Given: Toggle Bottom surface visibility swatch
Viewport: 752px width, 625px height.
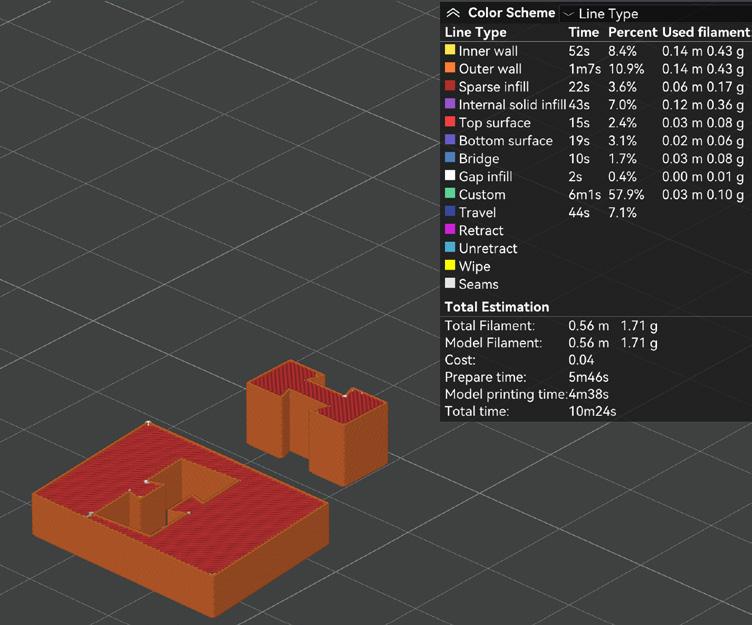Looking at the screenshot, I should click(x=449, y=140).
